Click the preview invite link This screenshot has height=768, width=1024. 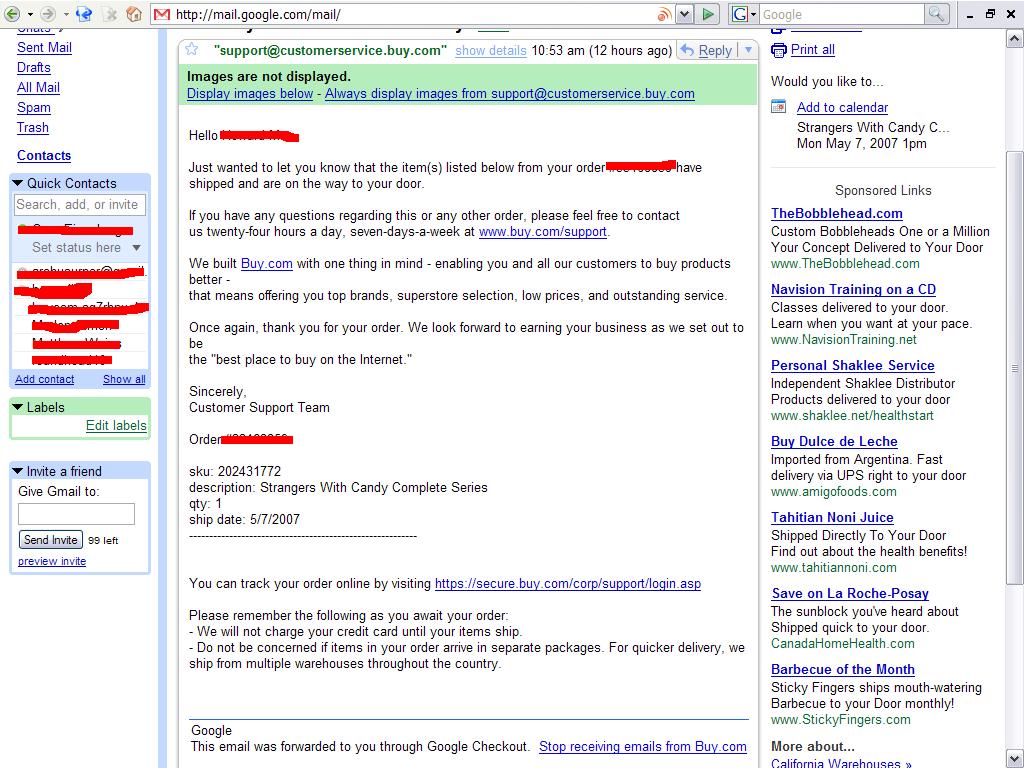52,561
